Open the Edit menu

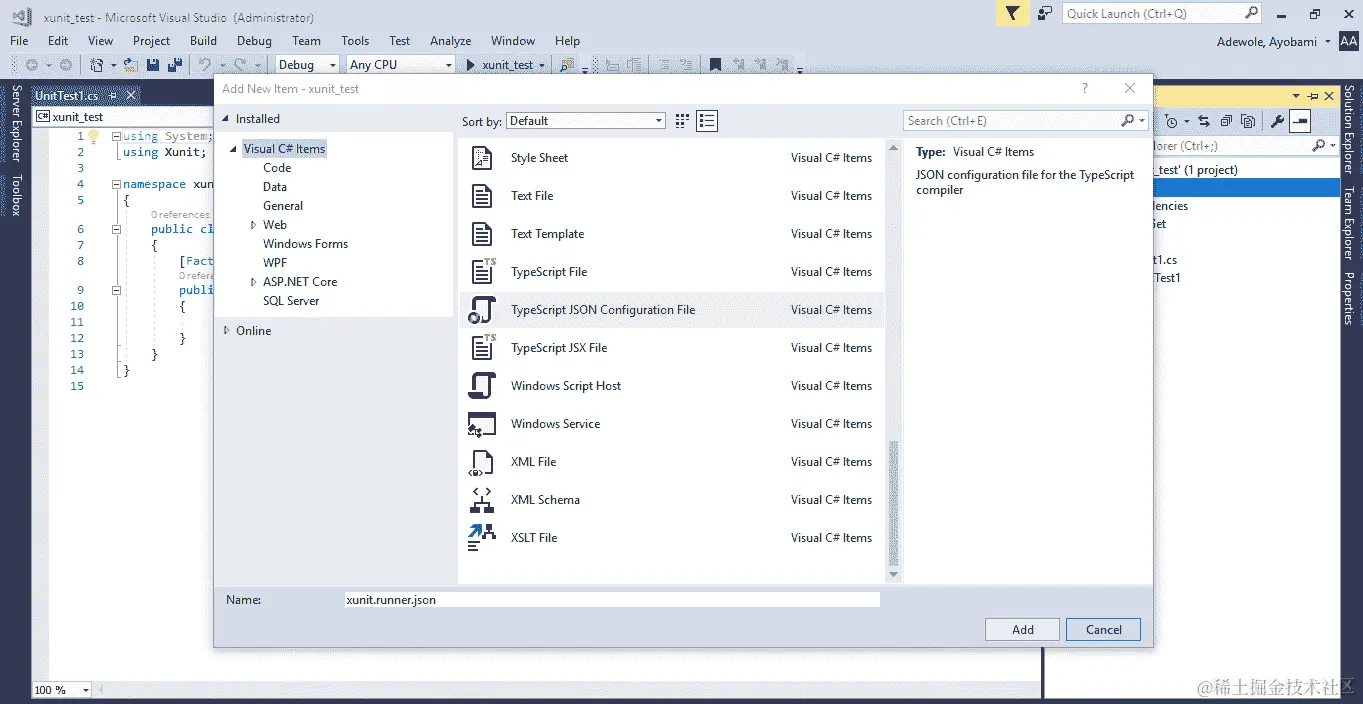click(x=58, y=41)
